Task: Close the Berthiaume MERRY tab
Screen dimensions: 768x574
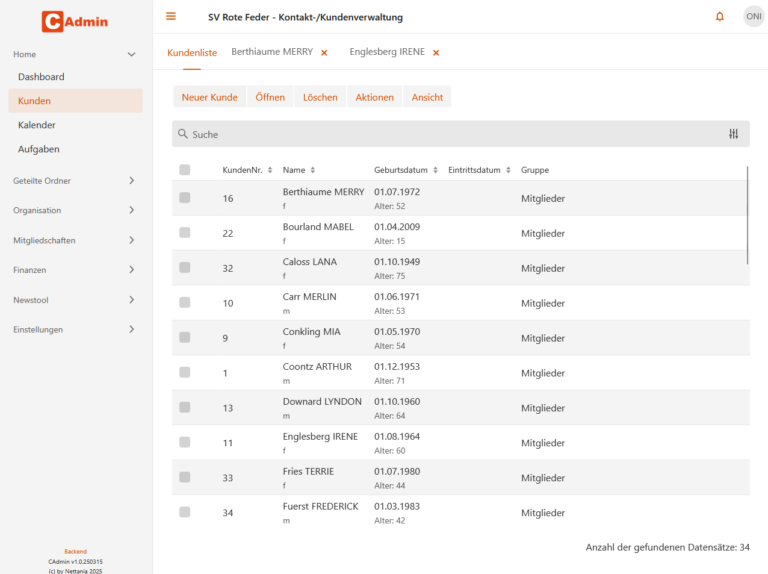Action: coord(324,53)
